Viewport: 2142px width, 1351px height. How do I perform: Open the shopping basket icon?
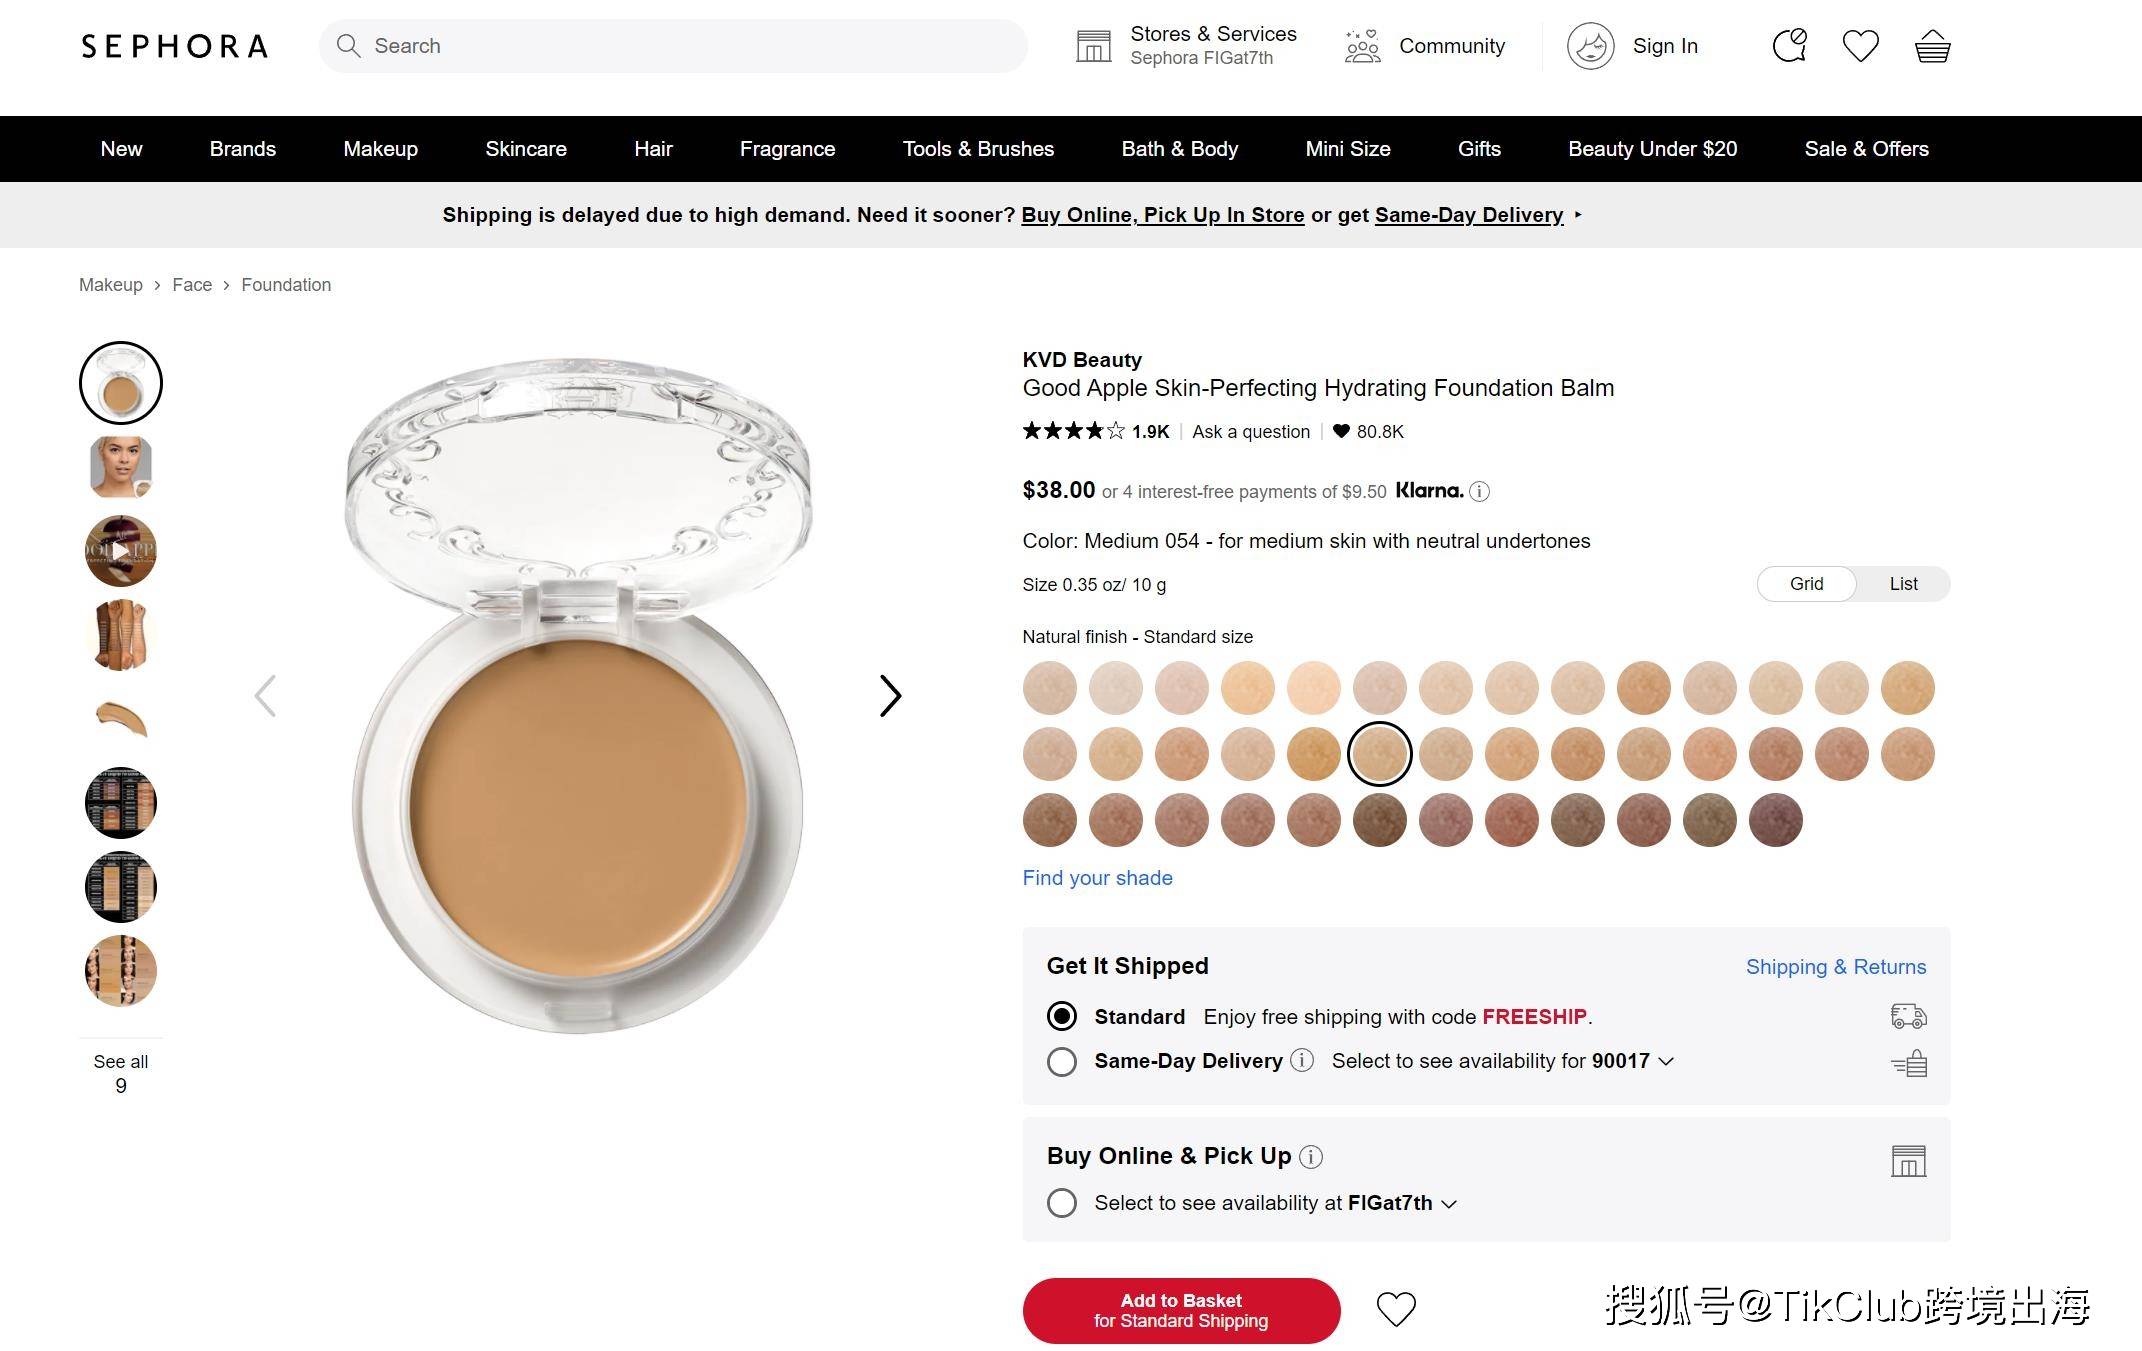click(1932, 47)
